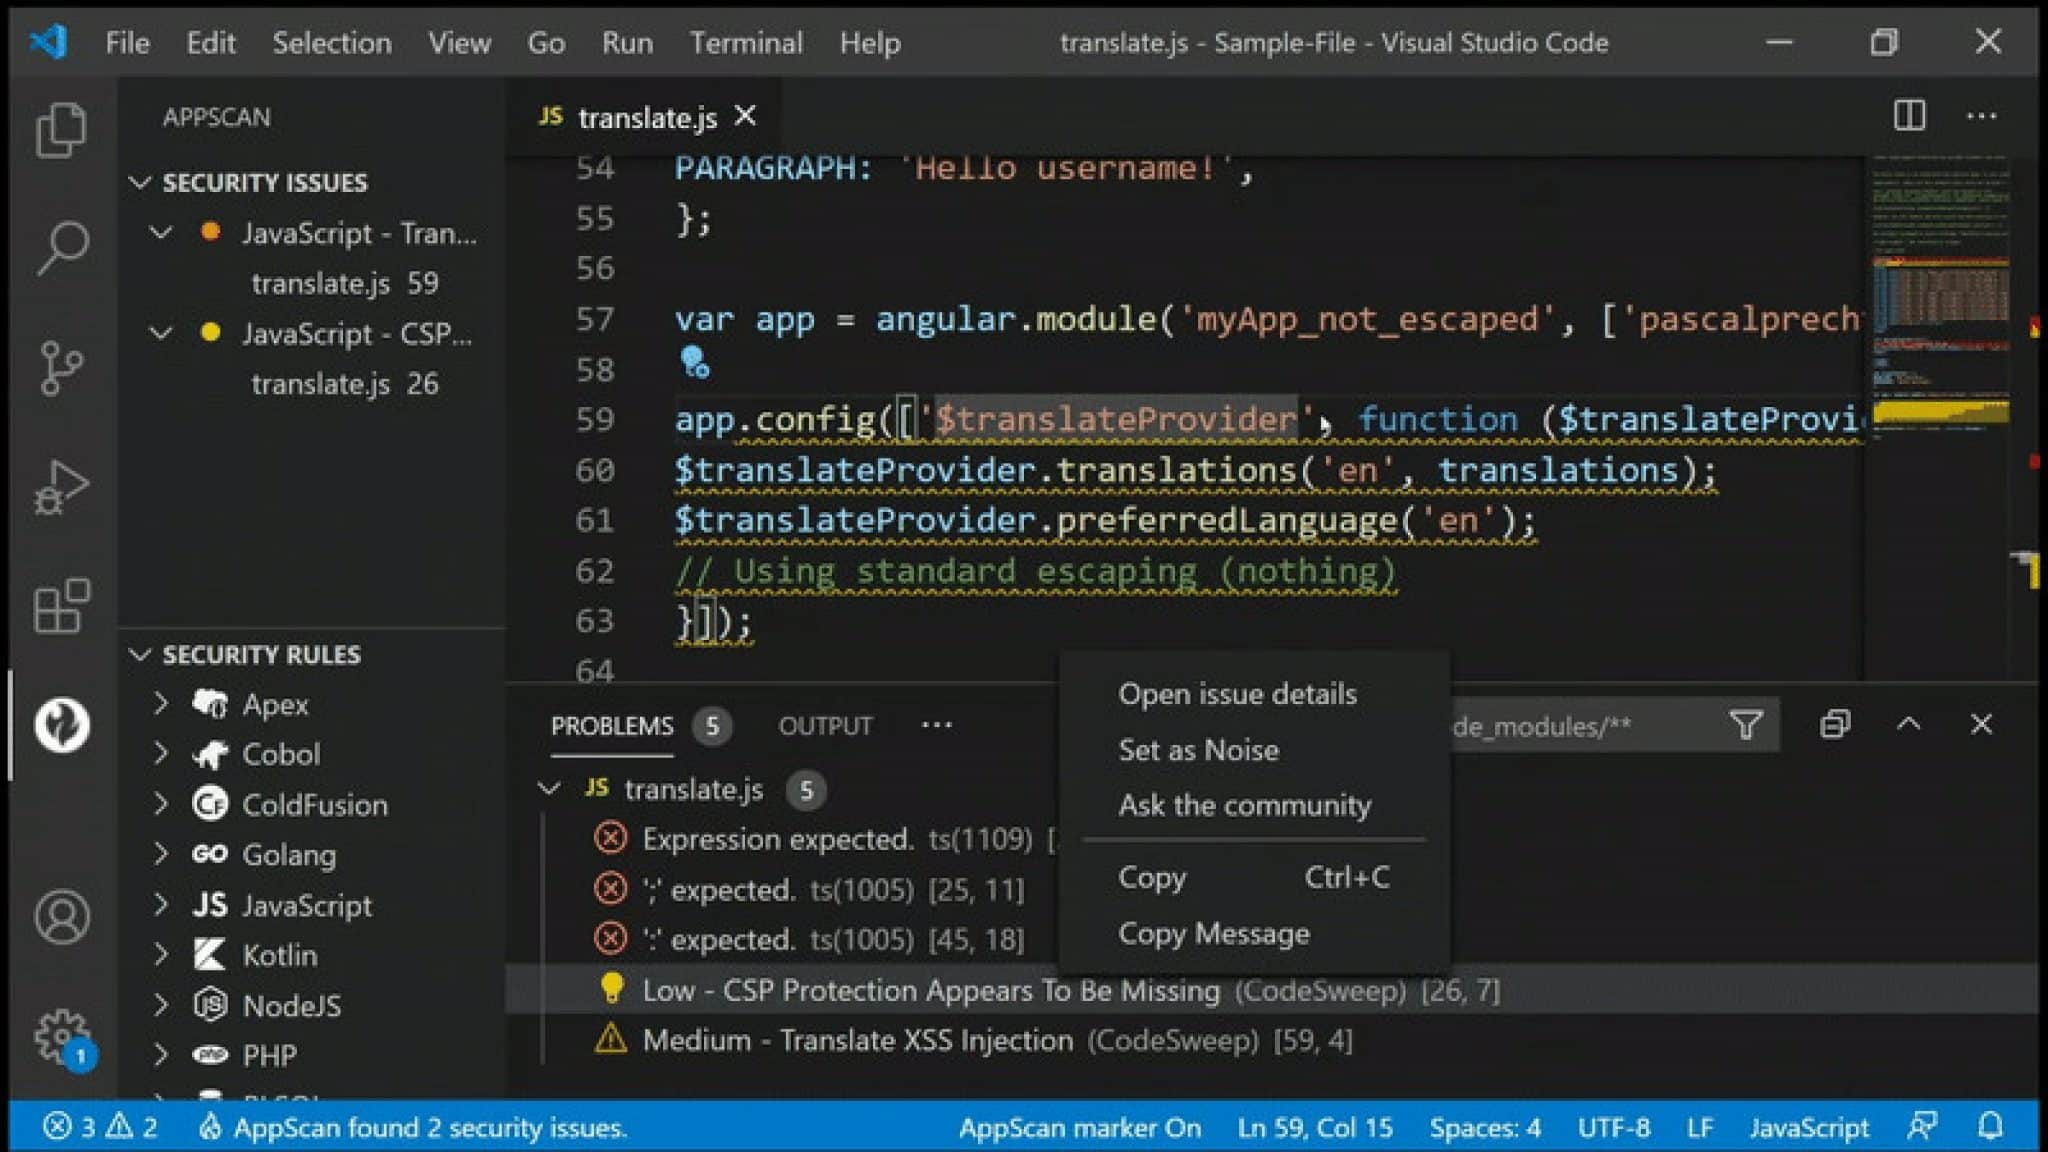
Task: Open the Terminal menu
Action: (x=745, y=43)
